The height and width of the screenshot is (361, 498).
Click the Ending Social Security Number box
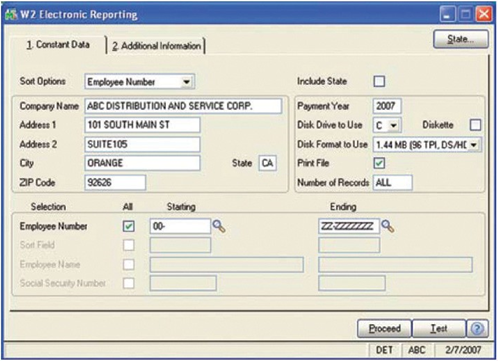352,283
